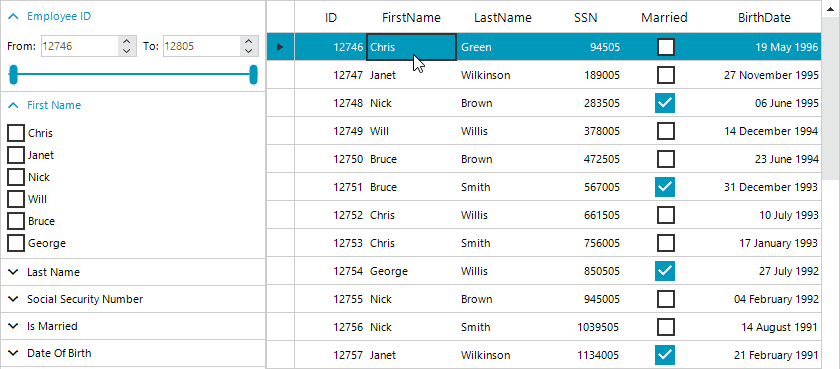
Task: Collapse the Employee ID filter section
Action: (x=14, y=17)
